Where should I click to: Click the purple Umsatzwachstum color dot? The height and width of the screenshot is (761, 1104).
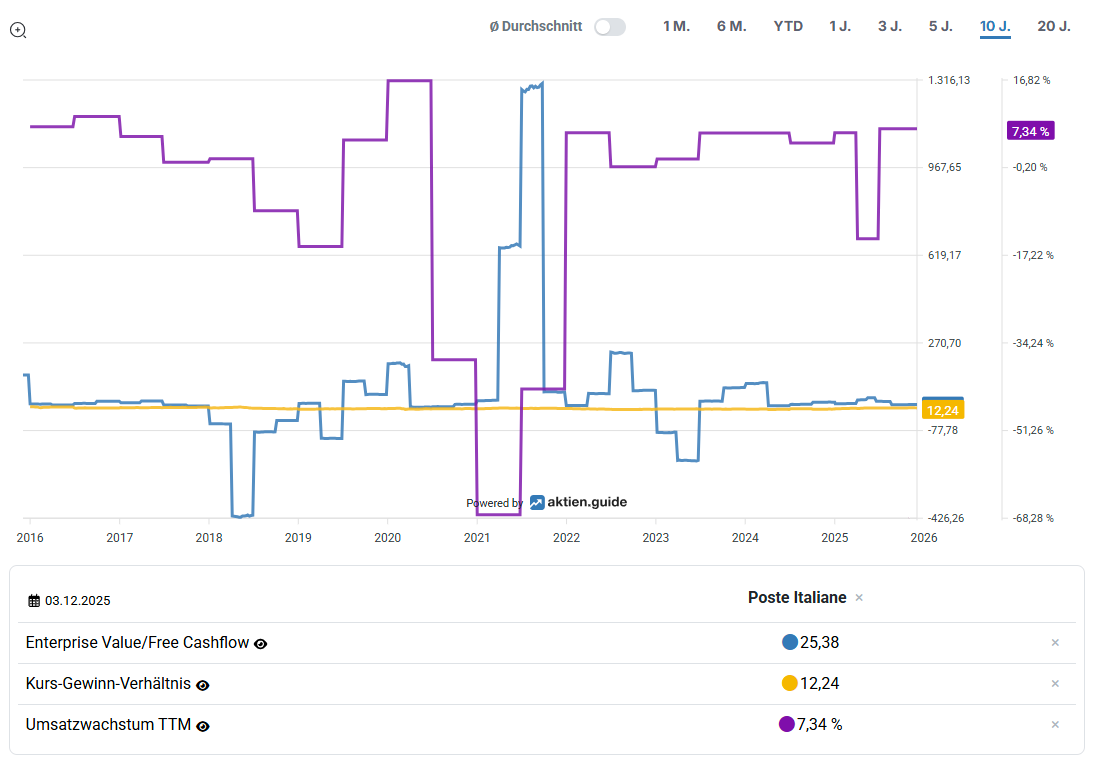786,724
